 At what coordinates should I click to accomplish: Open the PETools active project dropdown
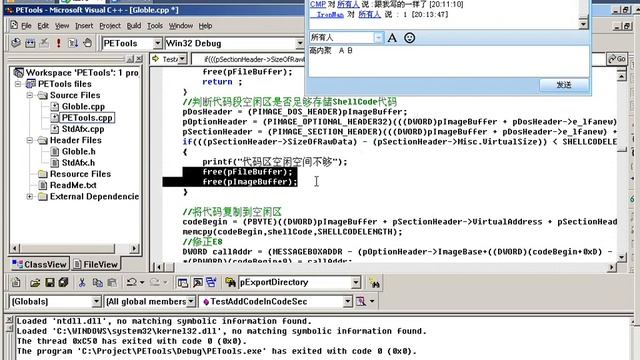point(158,43)
